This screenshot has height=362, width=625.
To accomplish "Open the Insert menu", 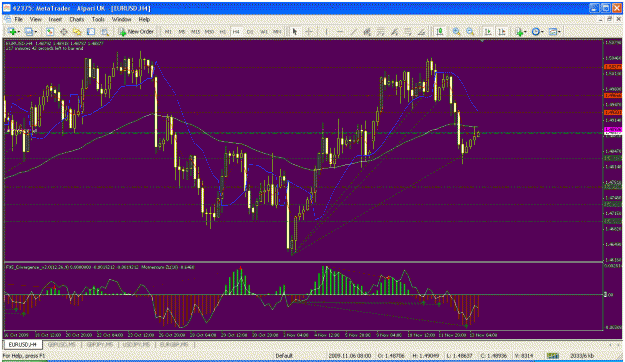I will click(55, 19).
